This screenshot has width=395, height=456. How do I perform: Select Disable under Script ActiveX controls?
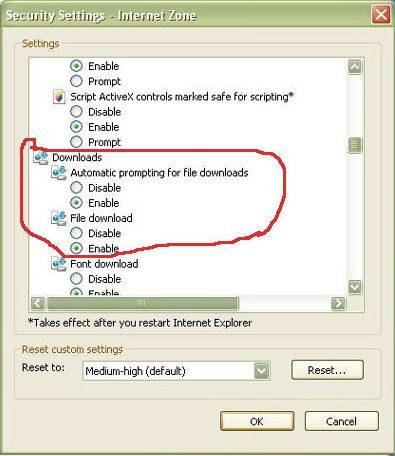pyautogui.click(x=76, y=112)
